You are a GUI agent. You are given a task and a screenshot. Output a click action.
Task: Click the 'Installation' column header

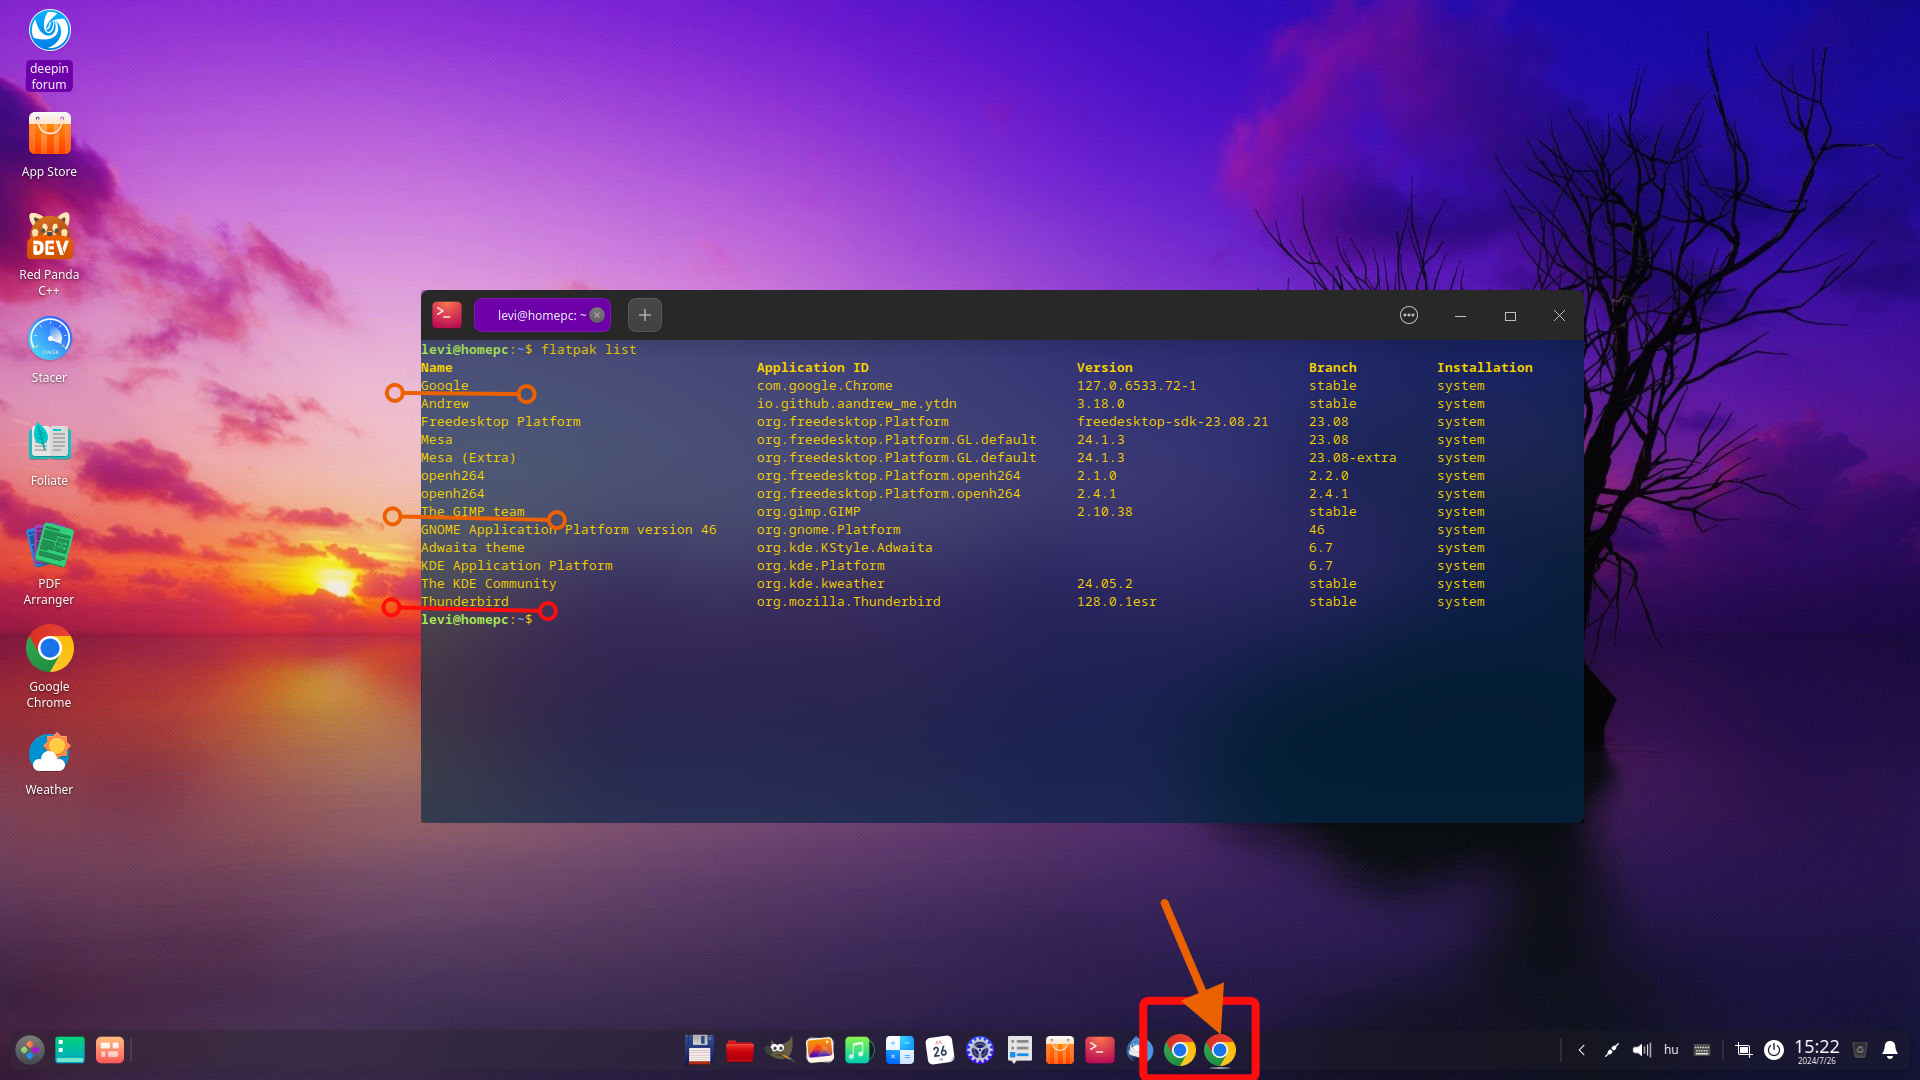click(1485, 368)
